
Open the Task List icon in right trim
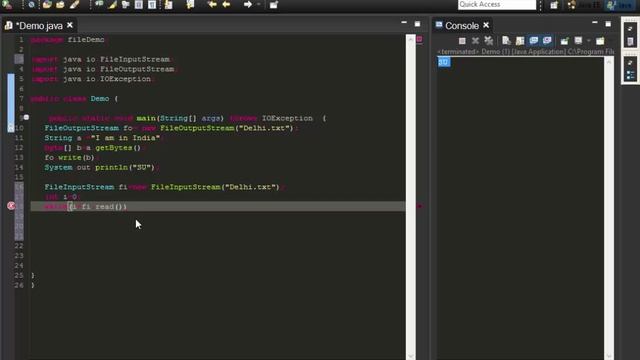pyautogui.click(x=631, y=41)
